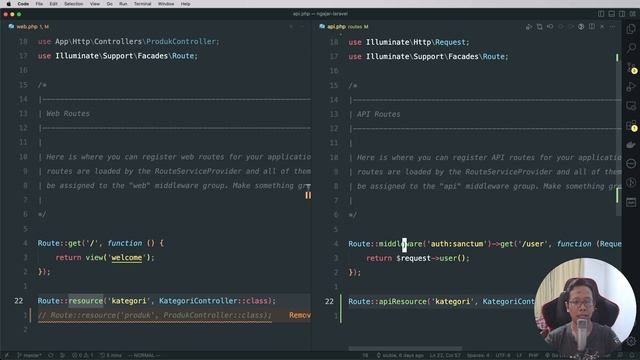Split the api.php editor to the right
The image size is (640, 360).
pyautogui.click(x=592, y=27)
